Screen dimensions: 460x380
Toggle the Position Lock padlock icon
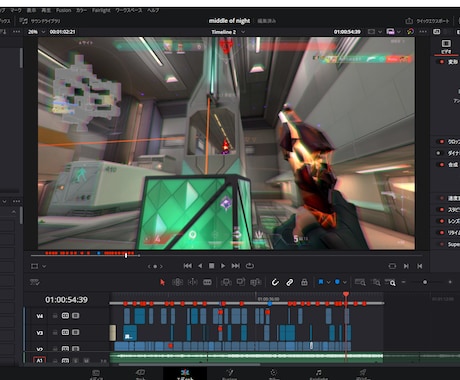coord(304,282)
